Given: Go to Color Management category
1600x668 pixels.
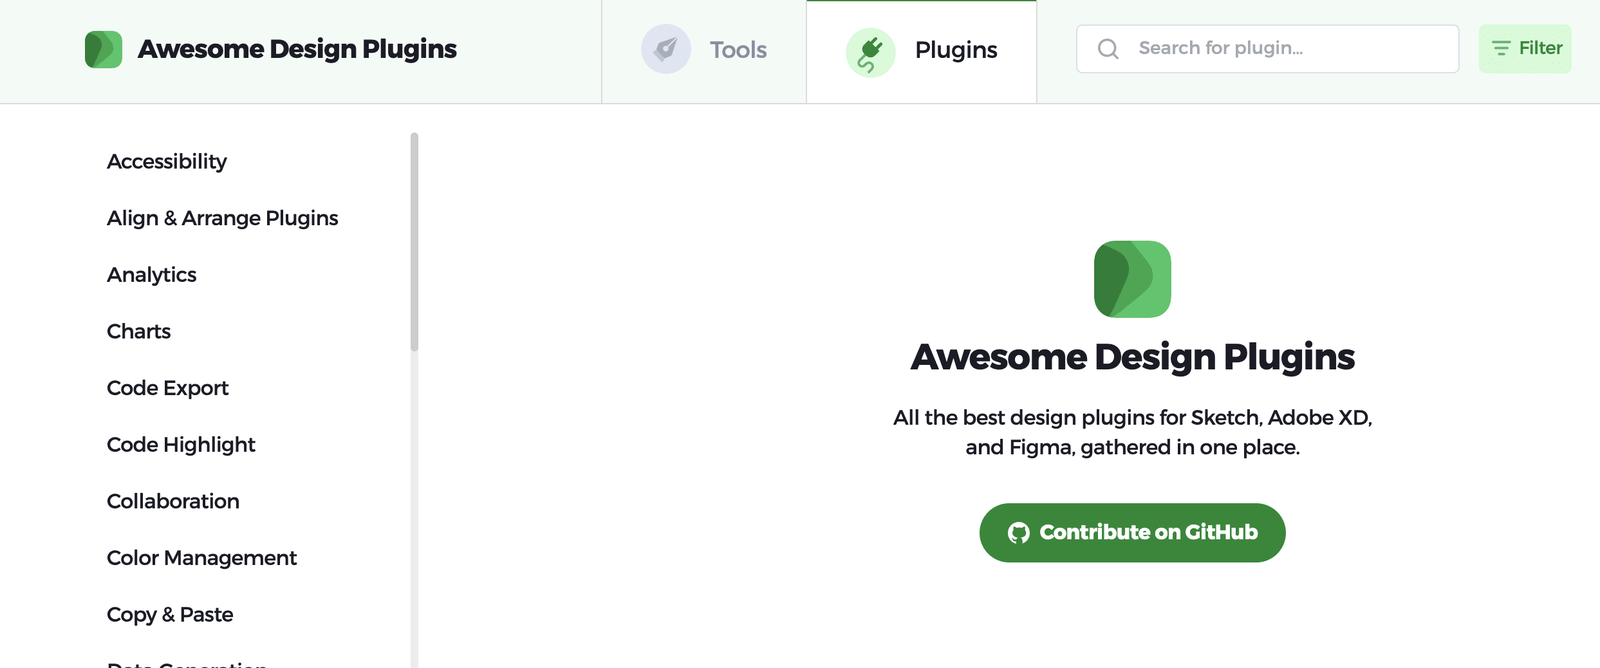Looking at the screenshot, I should pos(202,558).
